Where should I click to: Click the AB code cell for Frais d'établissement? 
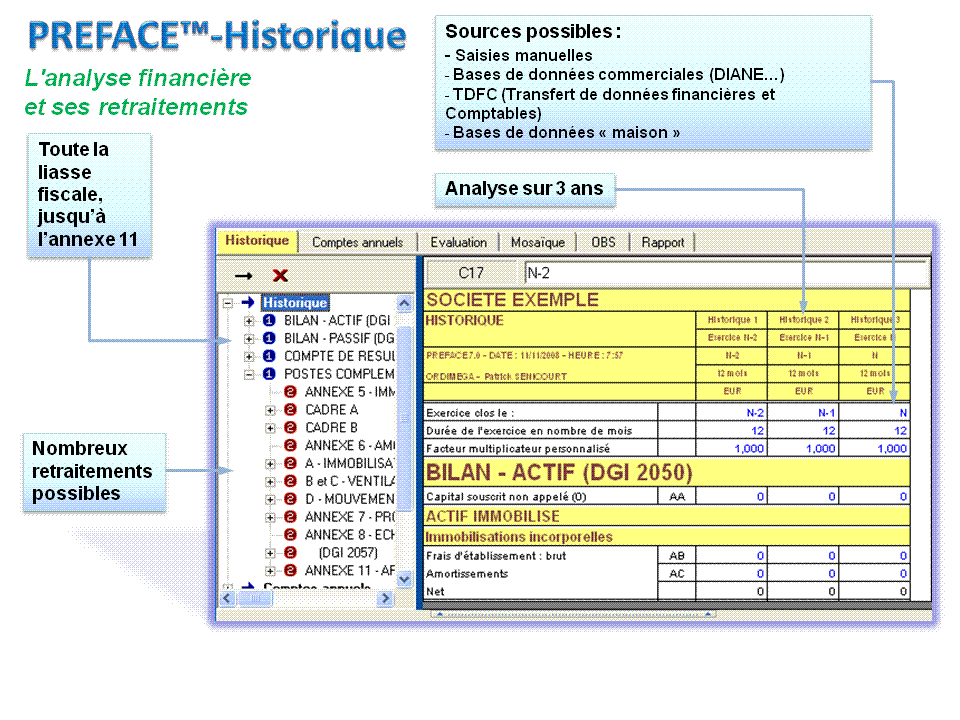tap(677, 556)
